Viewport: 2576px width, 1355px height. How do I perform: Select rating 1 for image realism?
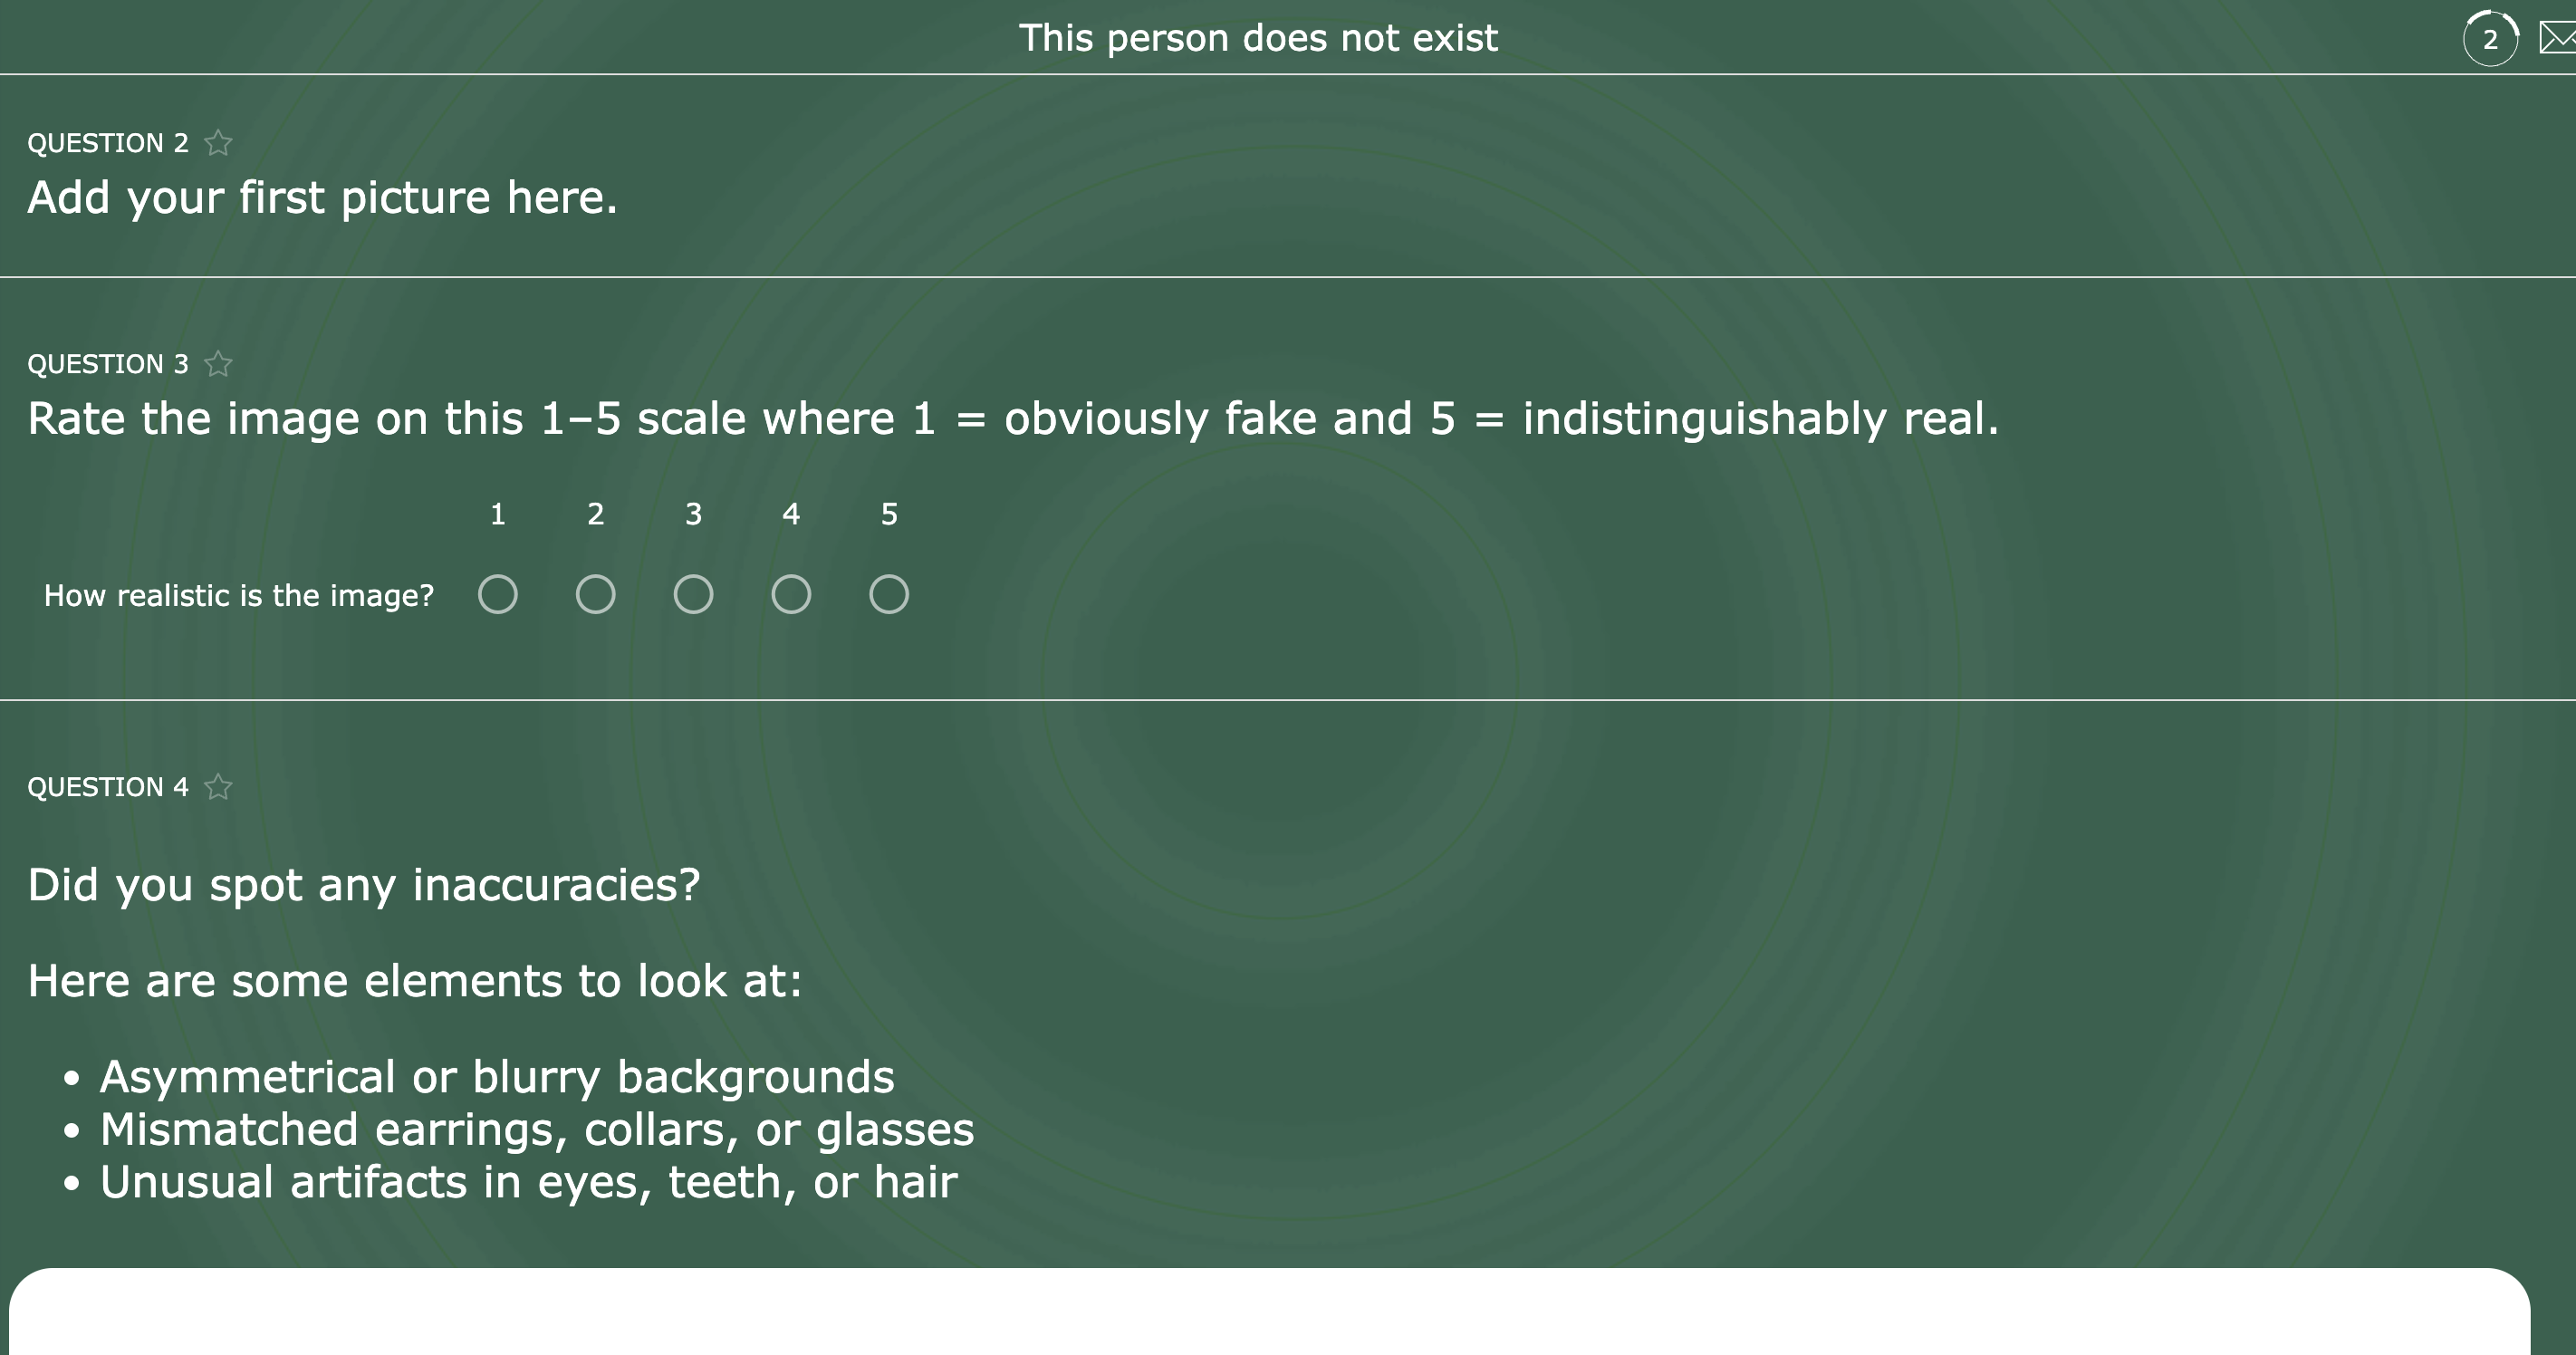pos(497,594)
